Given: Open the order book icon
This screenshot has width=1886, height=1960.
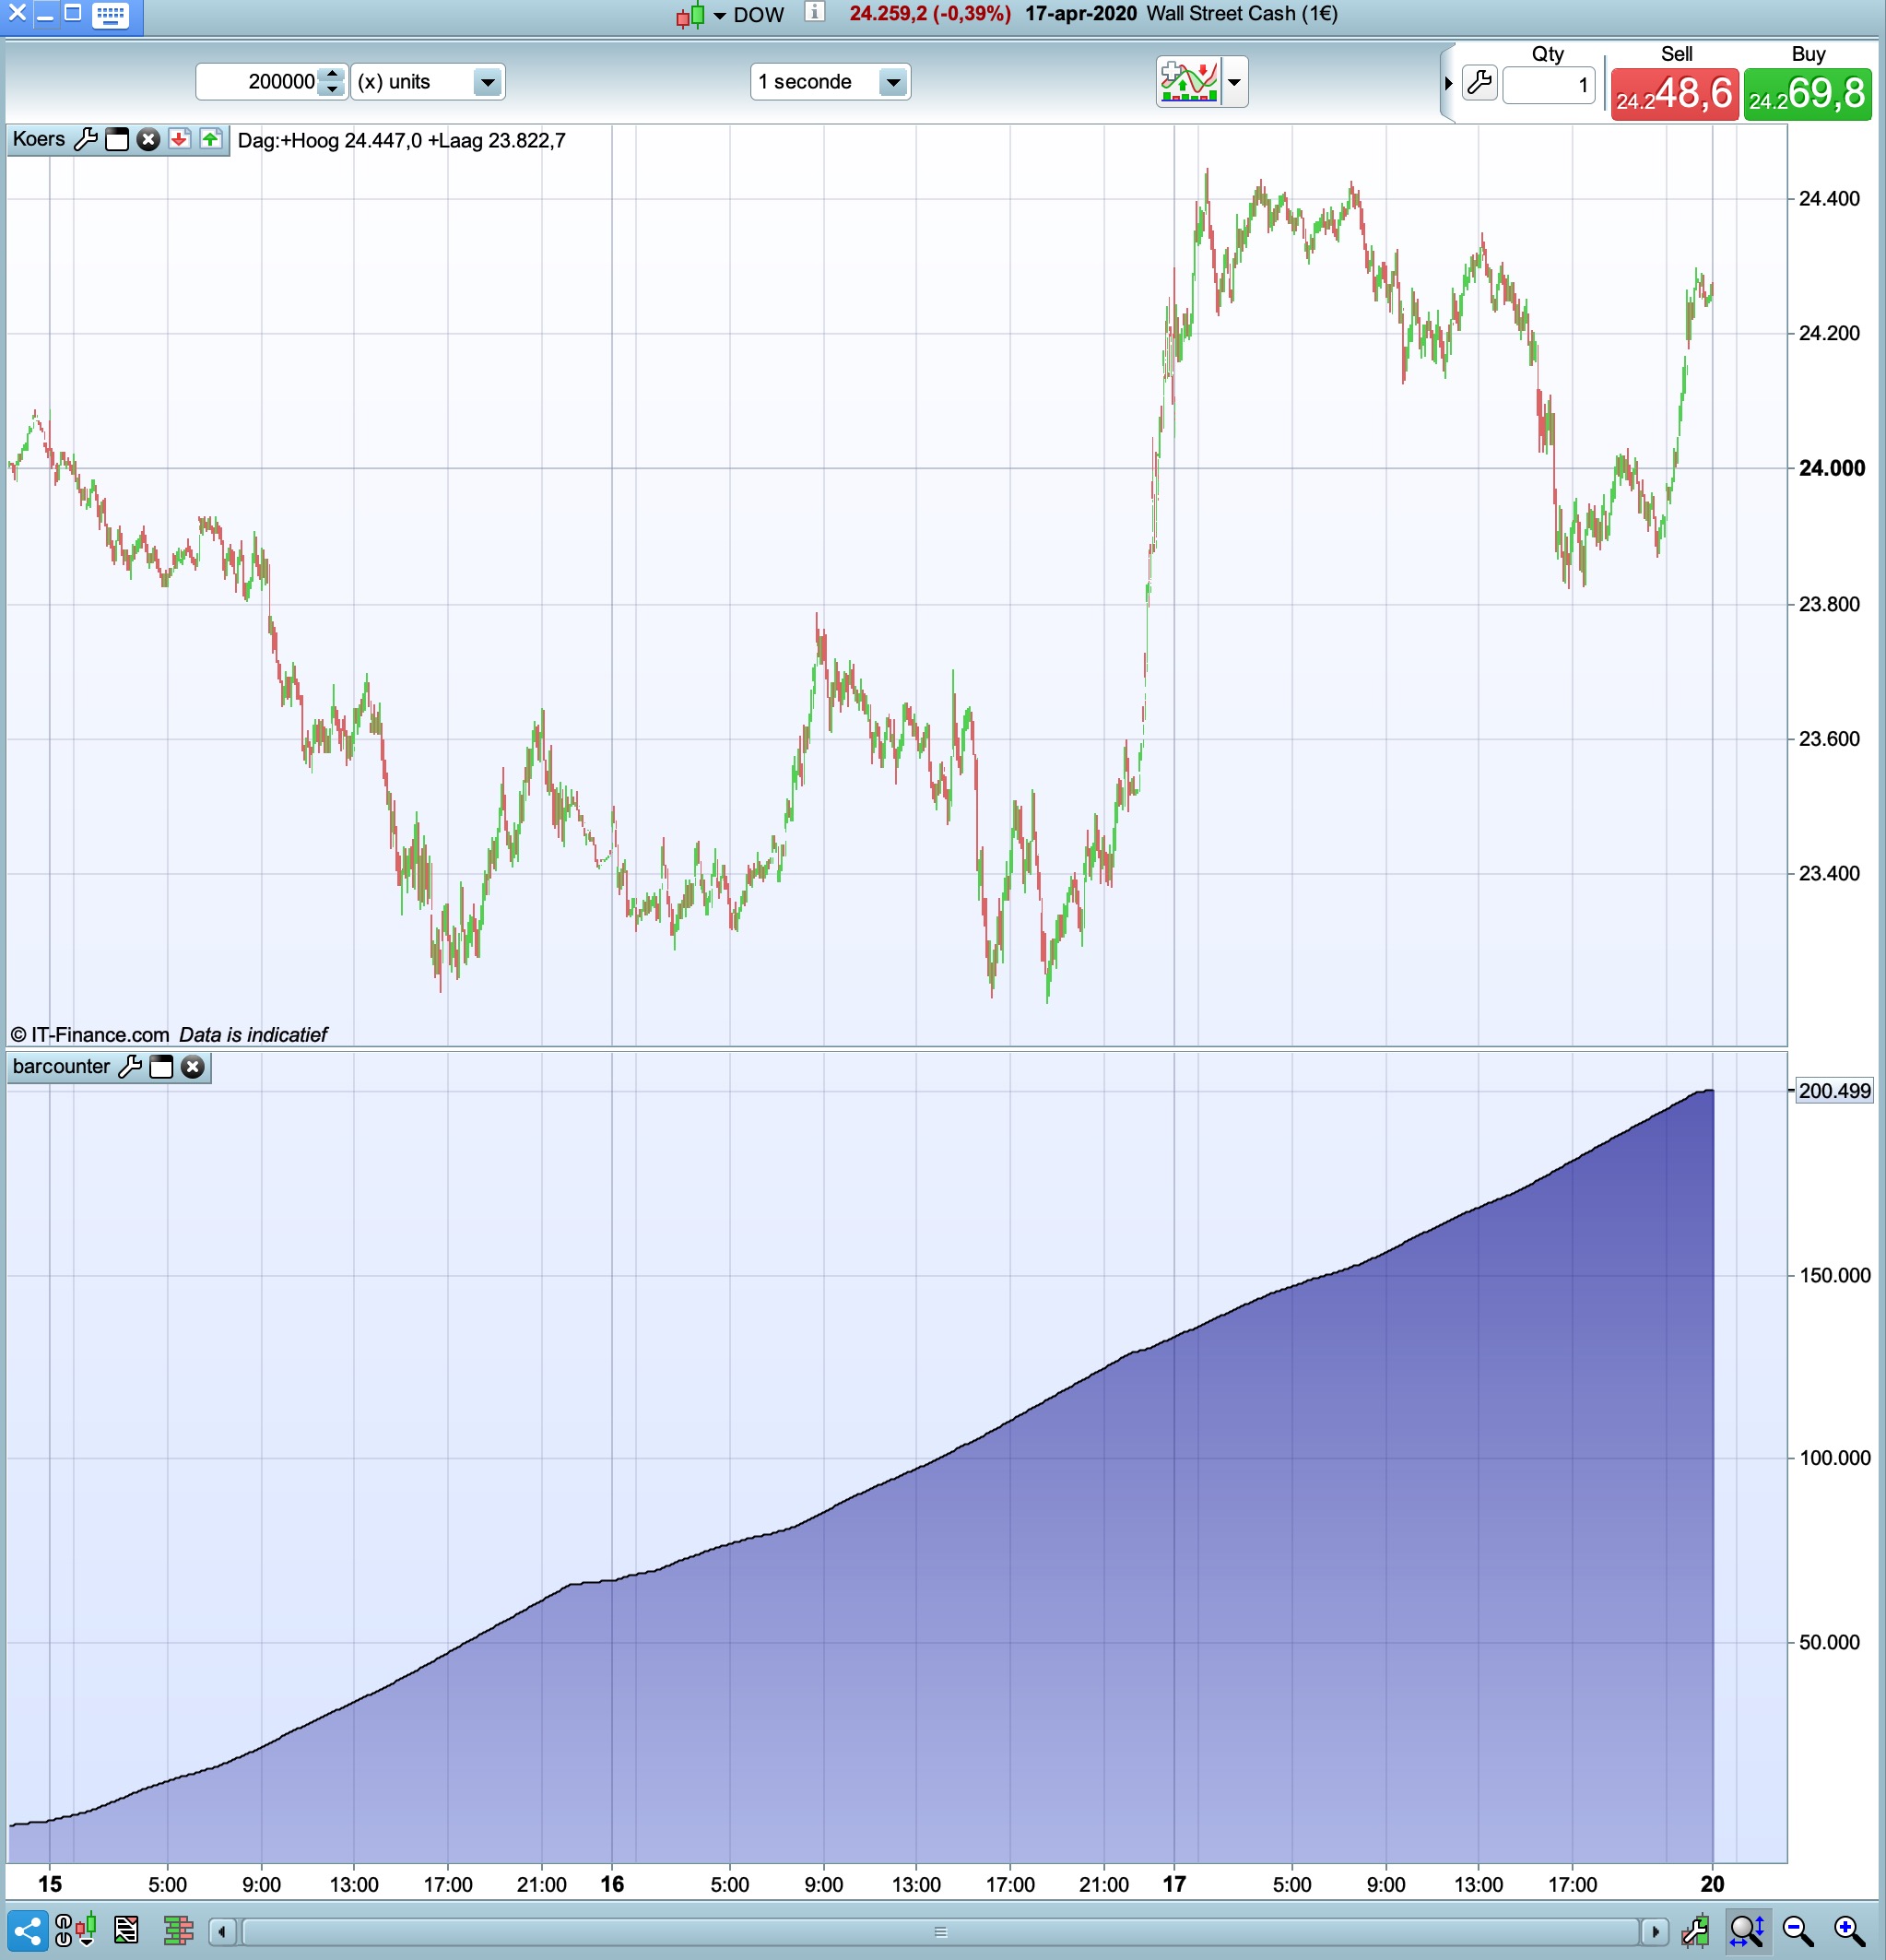Looking at the screenshot, I should tap(178, 1930).
